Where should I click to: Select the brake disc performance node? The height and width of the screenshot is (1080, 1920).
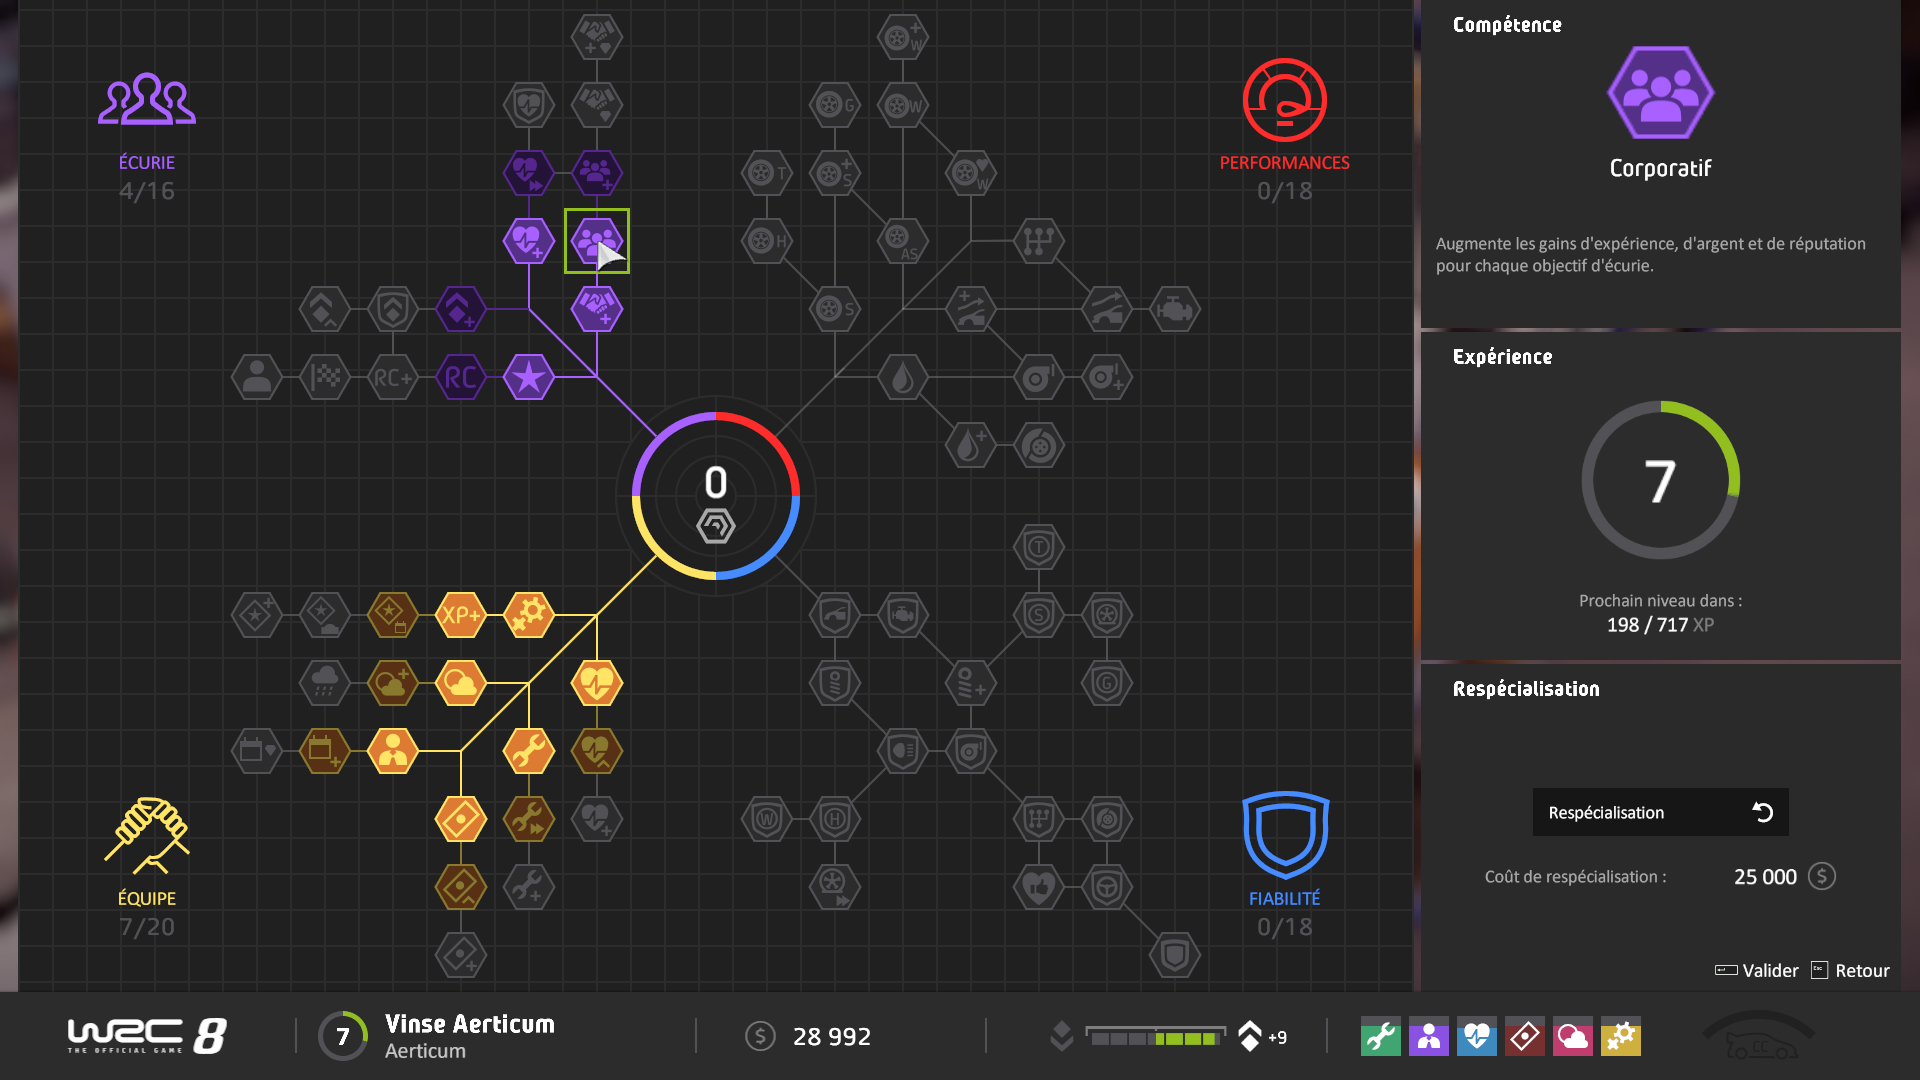coord(1039,445)
